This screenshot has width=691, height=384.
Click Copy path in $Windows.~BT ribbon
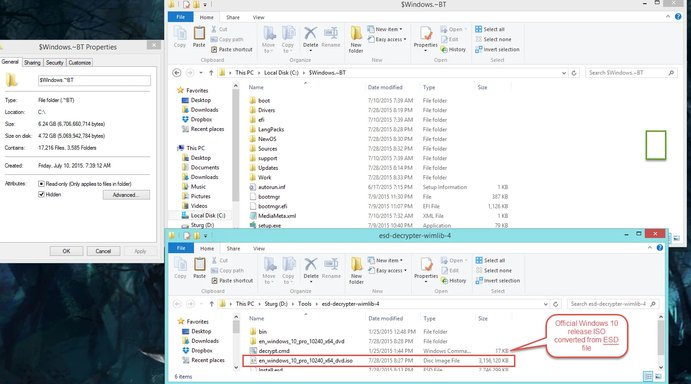click(x=227, y=39)
